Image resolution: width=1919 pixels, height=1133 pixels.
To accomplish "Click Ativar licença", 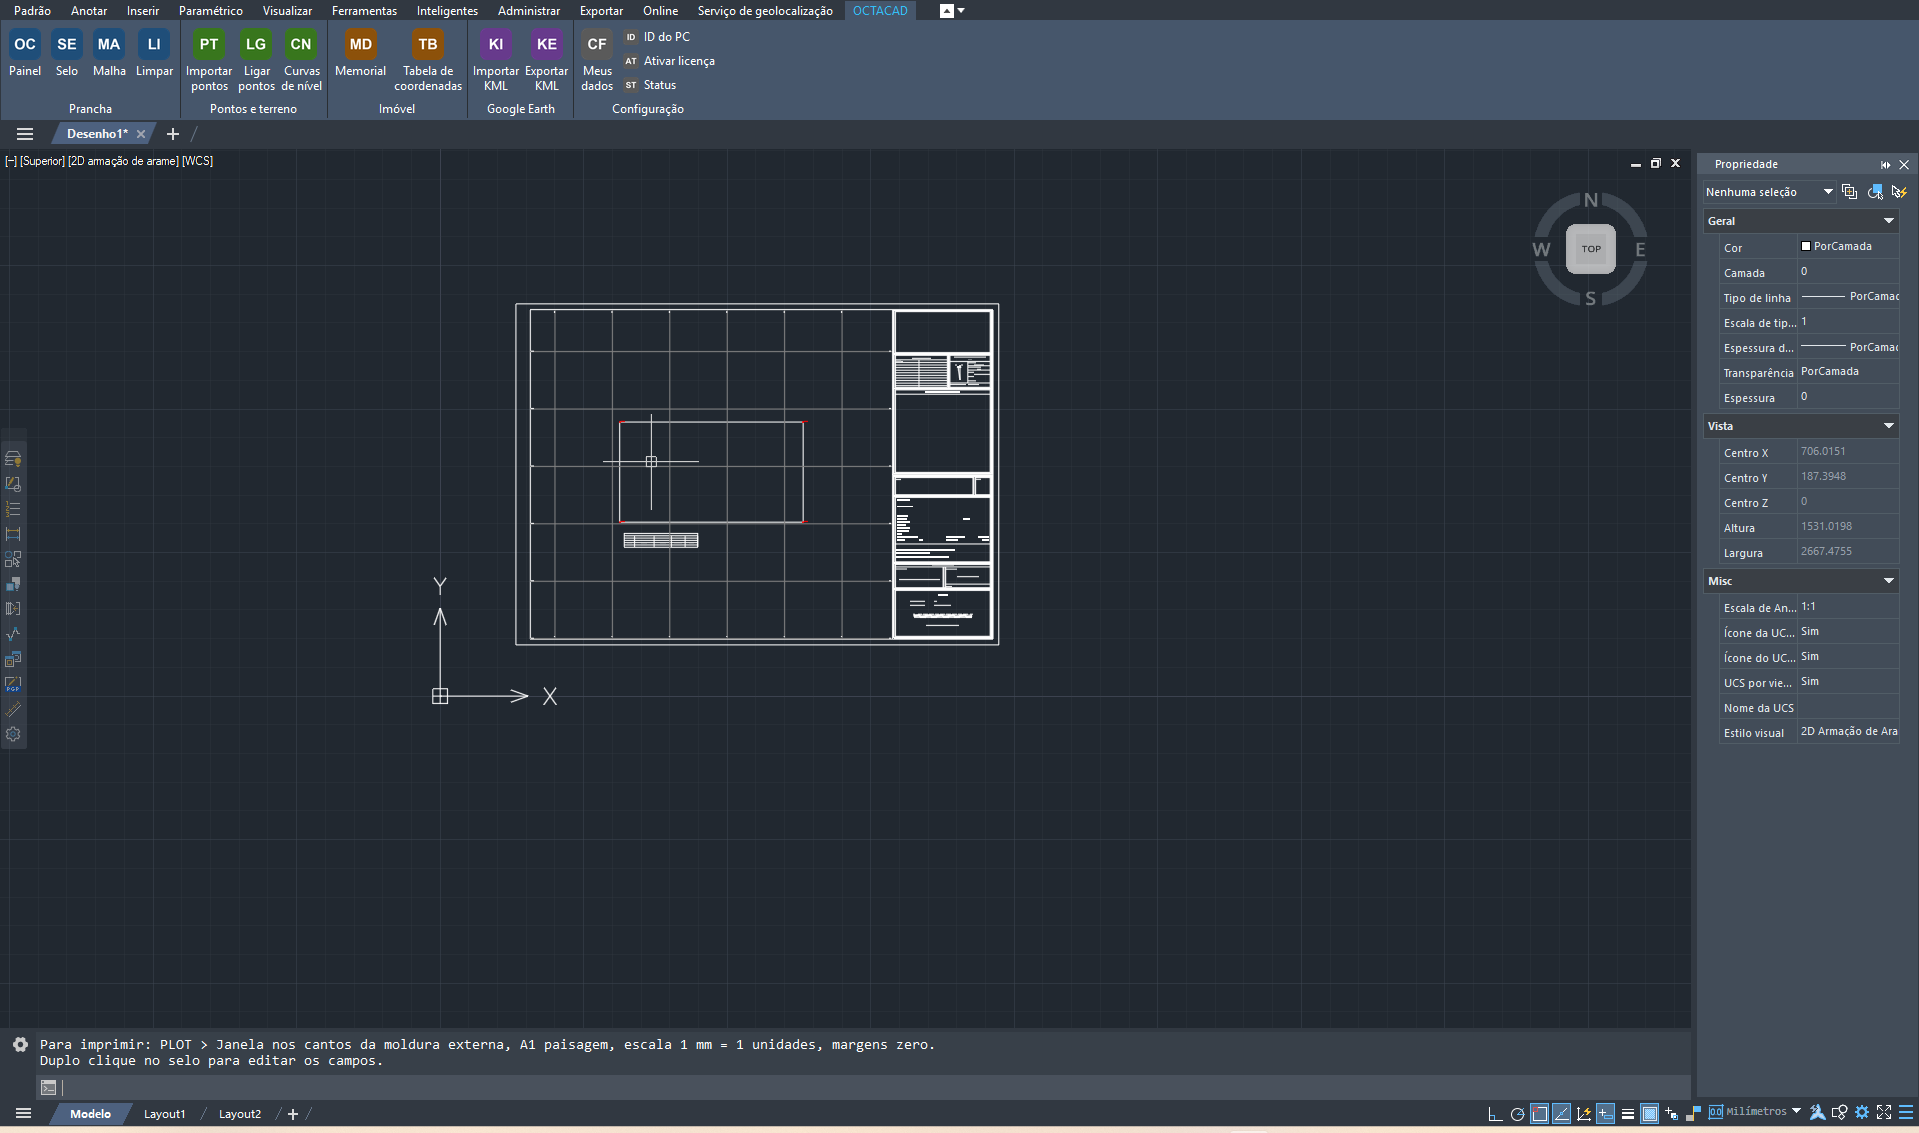I will 670,61.
